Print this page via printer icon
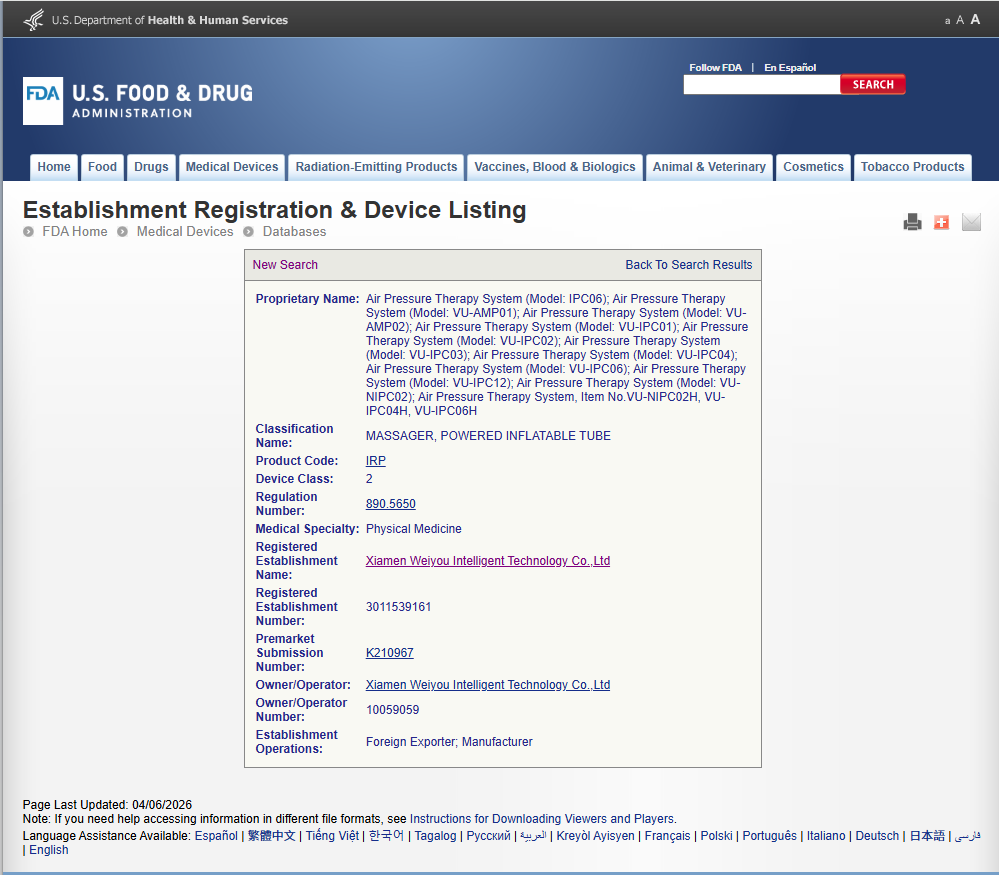The height and width of the screenshot is (875, 999). click(912, 222)
